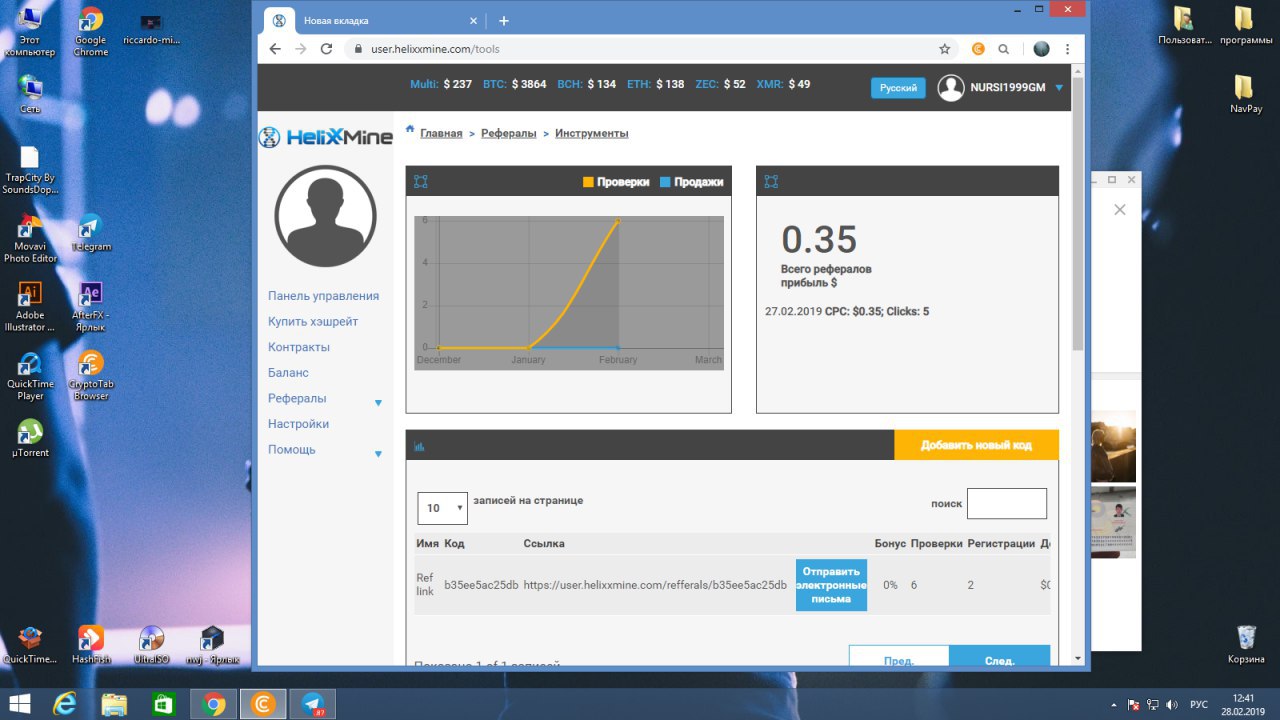Sort by 'Проверки' column header
This screenshot has height=720, width=1280.
(937, 544)
